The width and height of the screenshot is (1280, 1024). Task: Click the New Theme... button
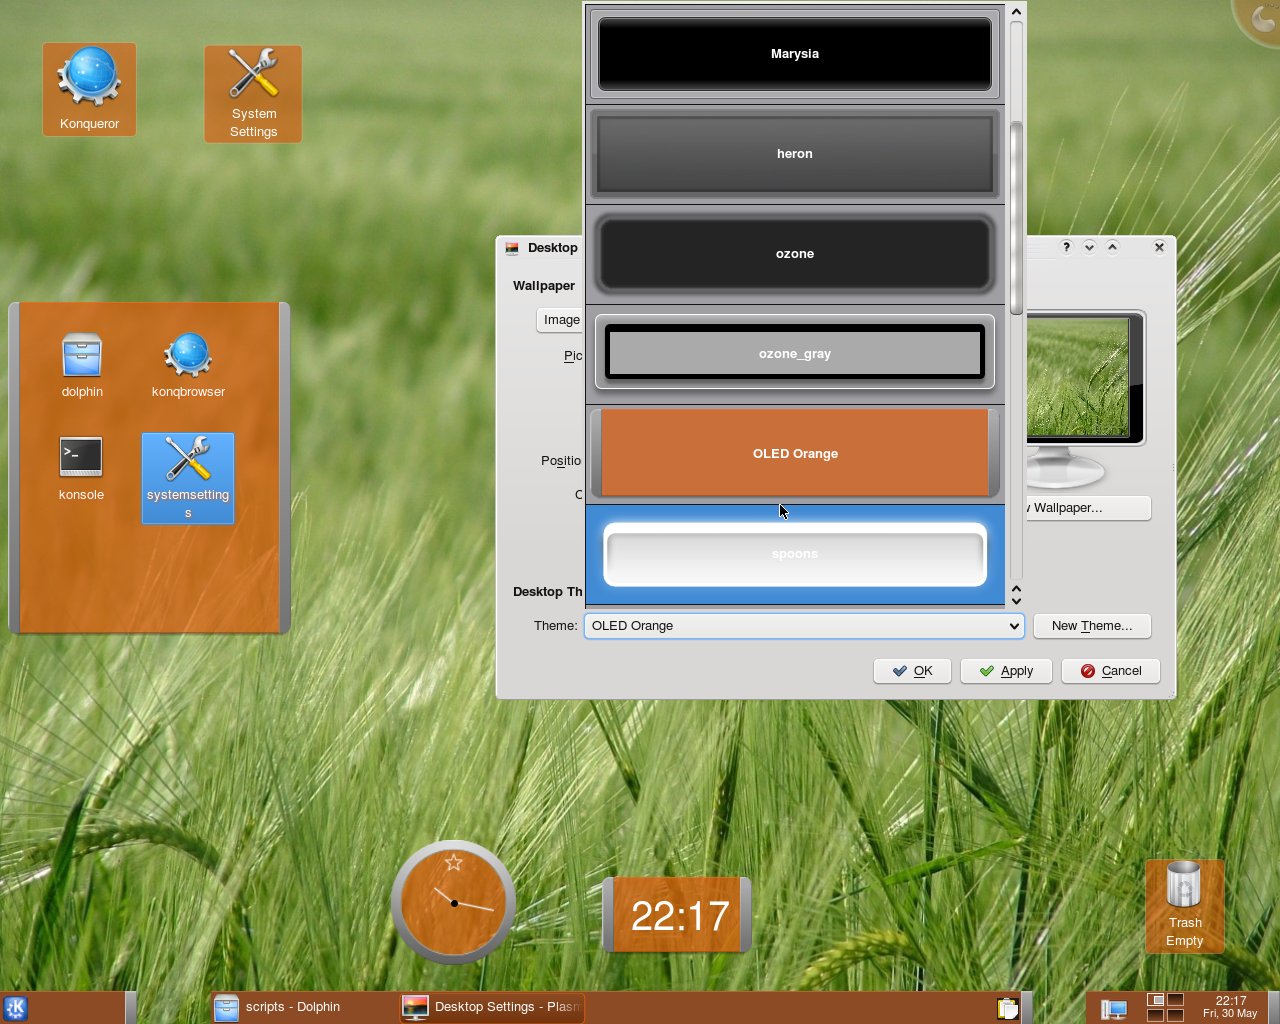1092,626
